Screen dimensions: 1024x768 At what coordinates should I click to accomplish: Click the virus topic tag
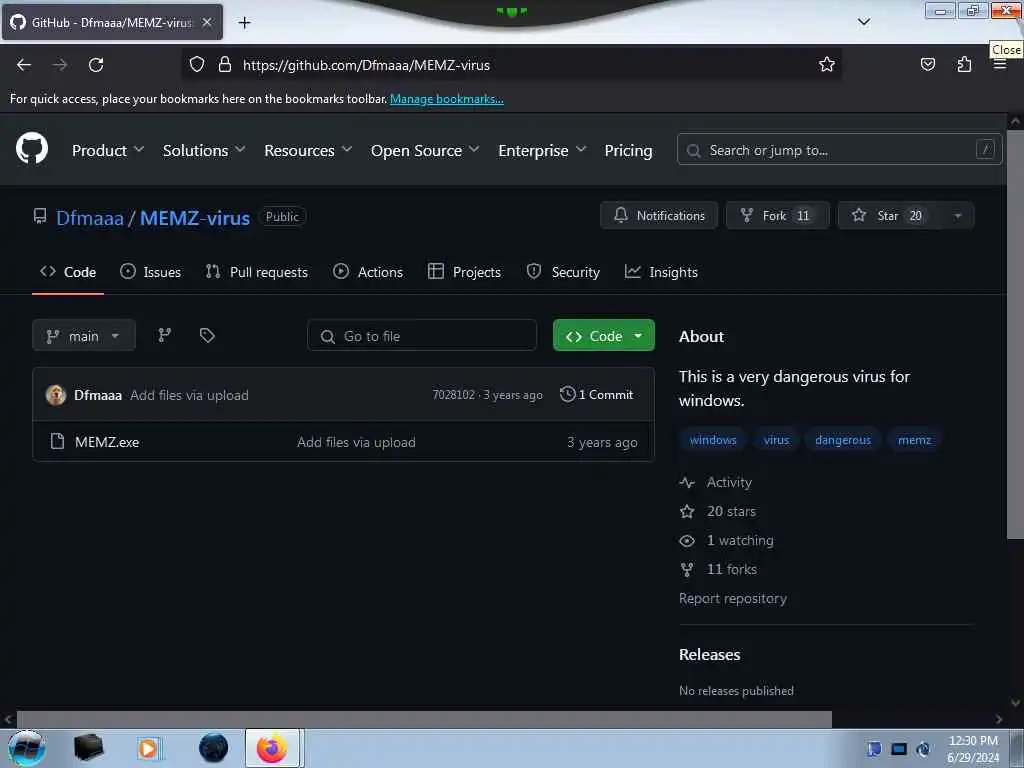point(776,440)
